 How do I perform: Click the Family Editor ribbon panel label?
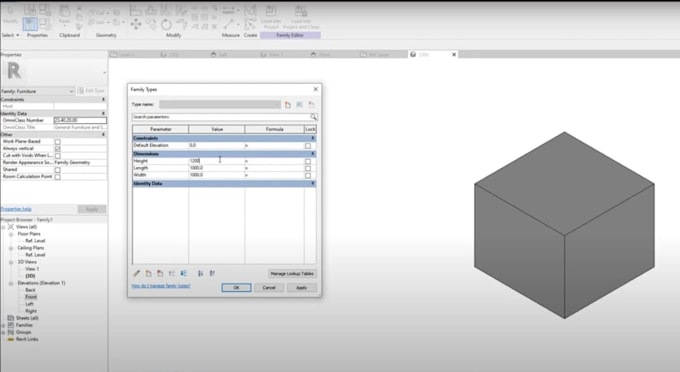coord(290,35)
